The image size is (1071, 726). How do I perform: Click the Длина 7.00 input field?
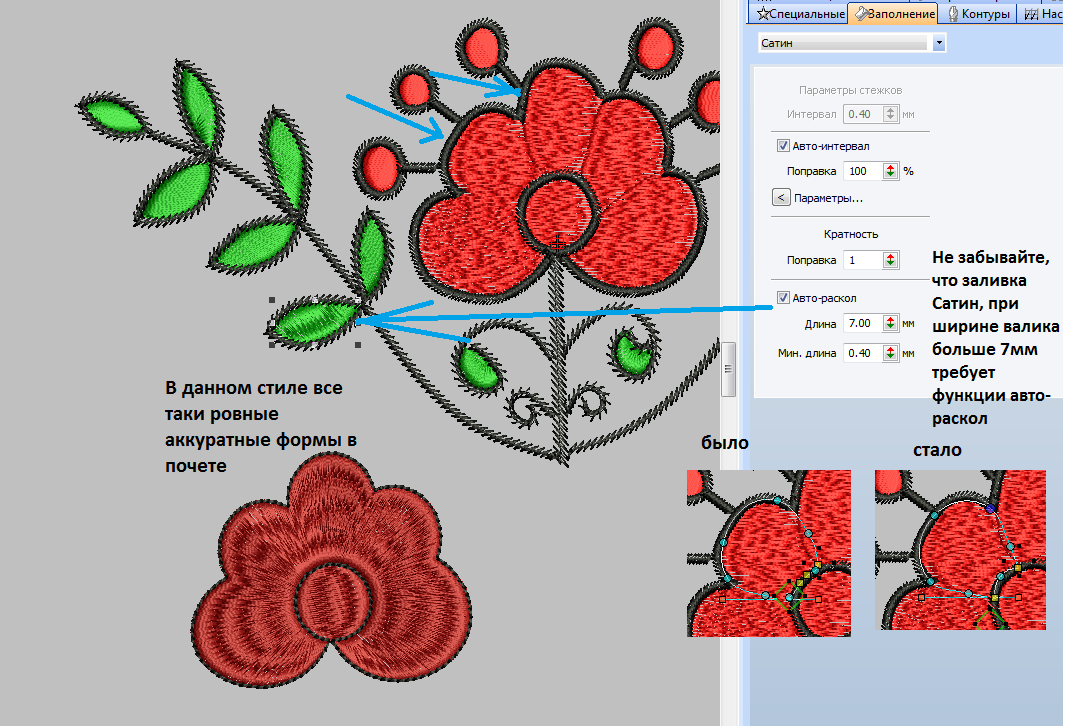point(861,324)
